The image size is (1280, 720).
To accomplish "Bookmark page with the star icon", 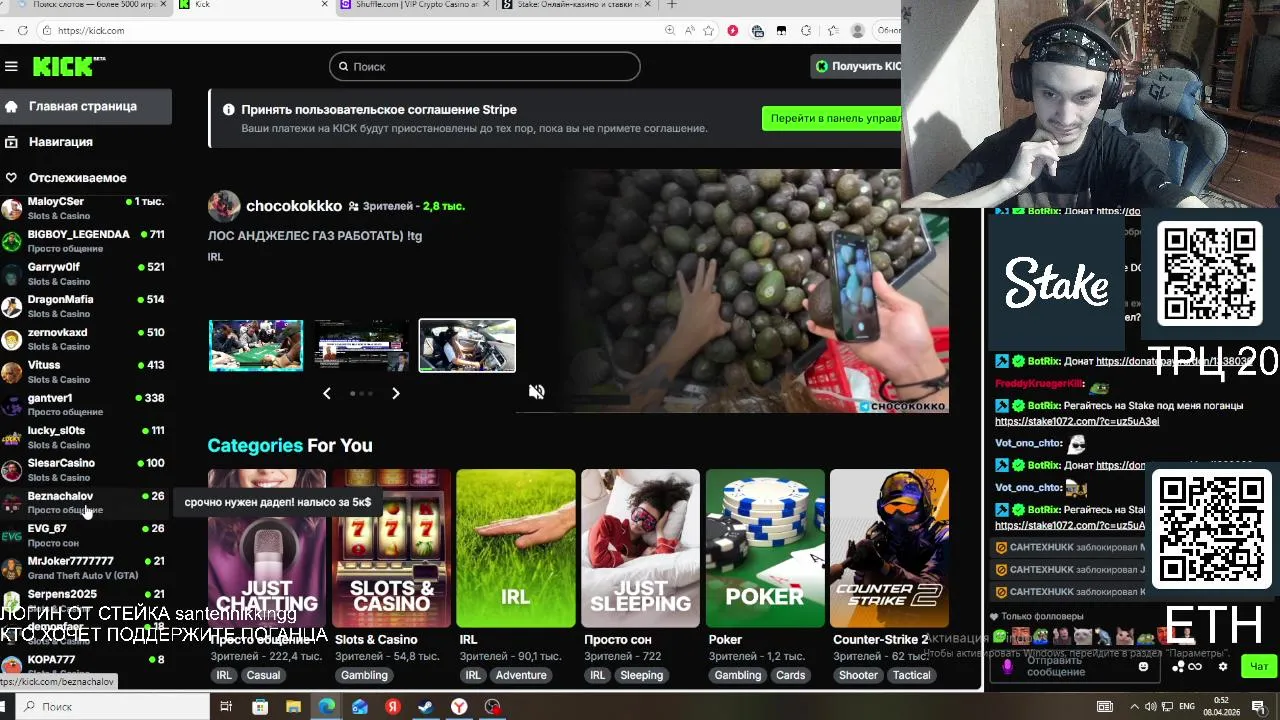I will tap(709, 31).
